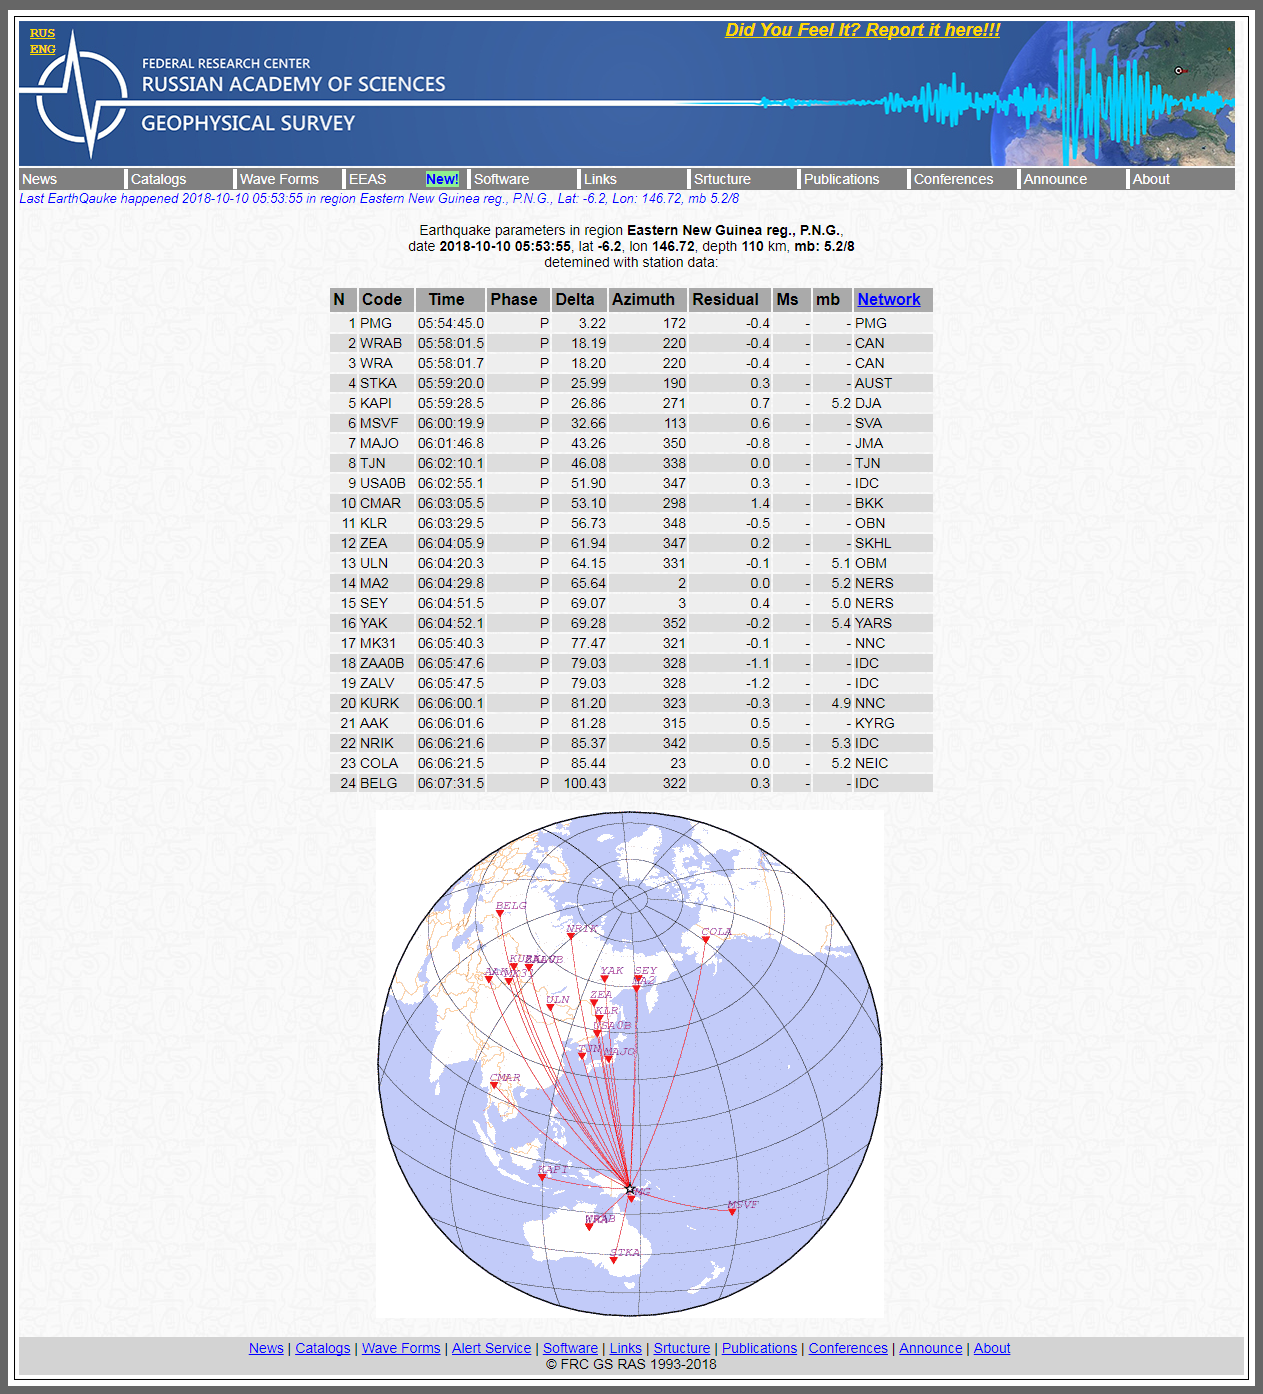Open footer Publications link
1263x1394 pixels.
[x=760, y=1348]
